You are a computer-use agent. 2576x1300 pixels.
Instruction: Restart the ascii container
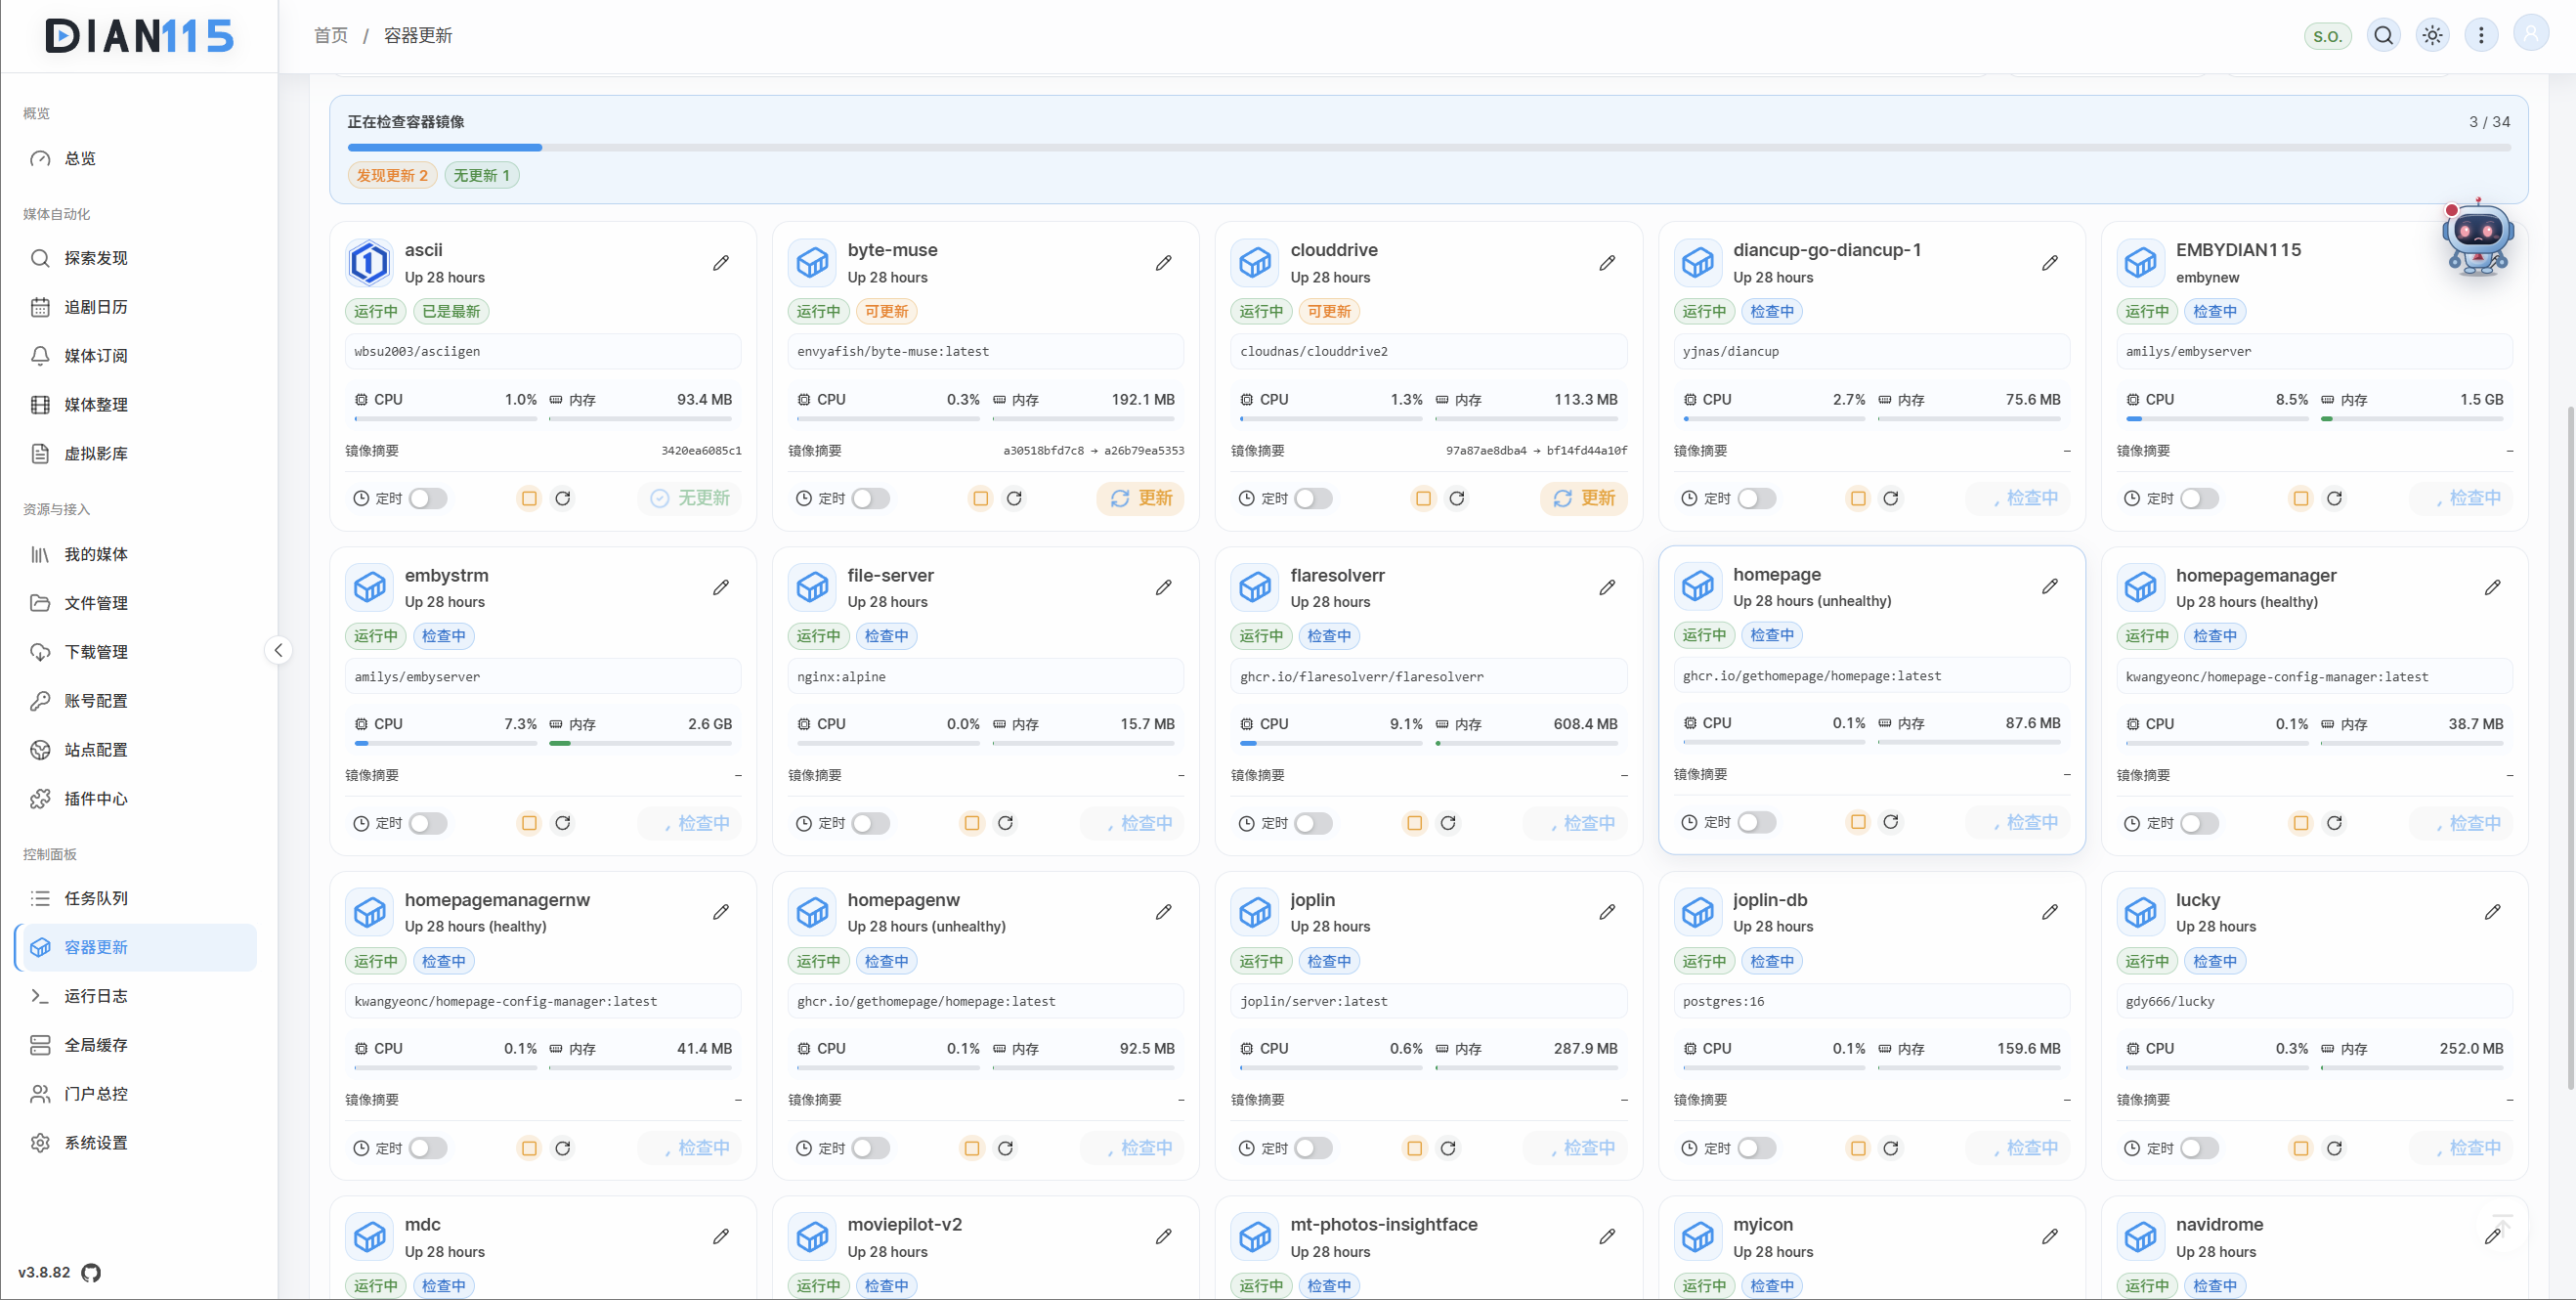563,498
